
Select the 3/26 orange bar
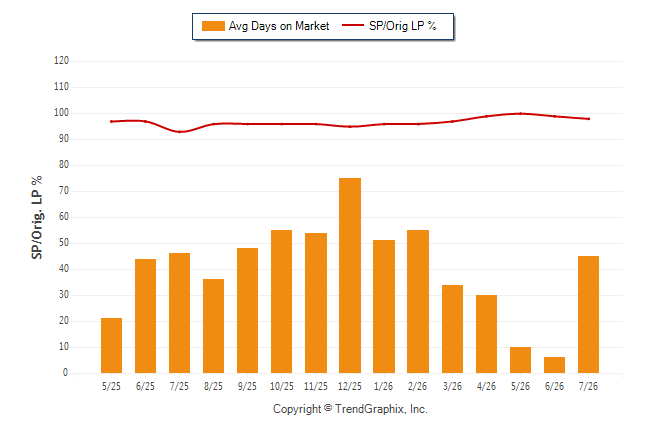452,329
